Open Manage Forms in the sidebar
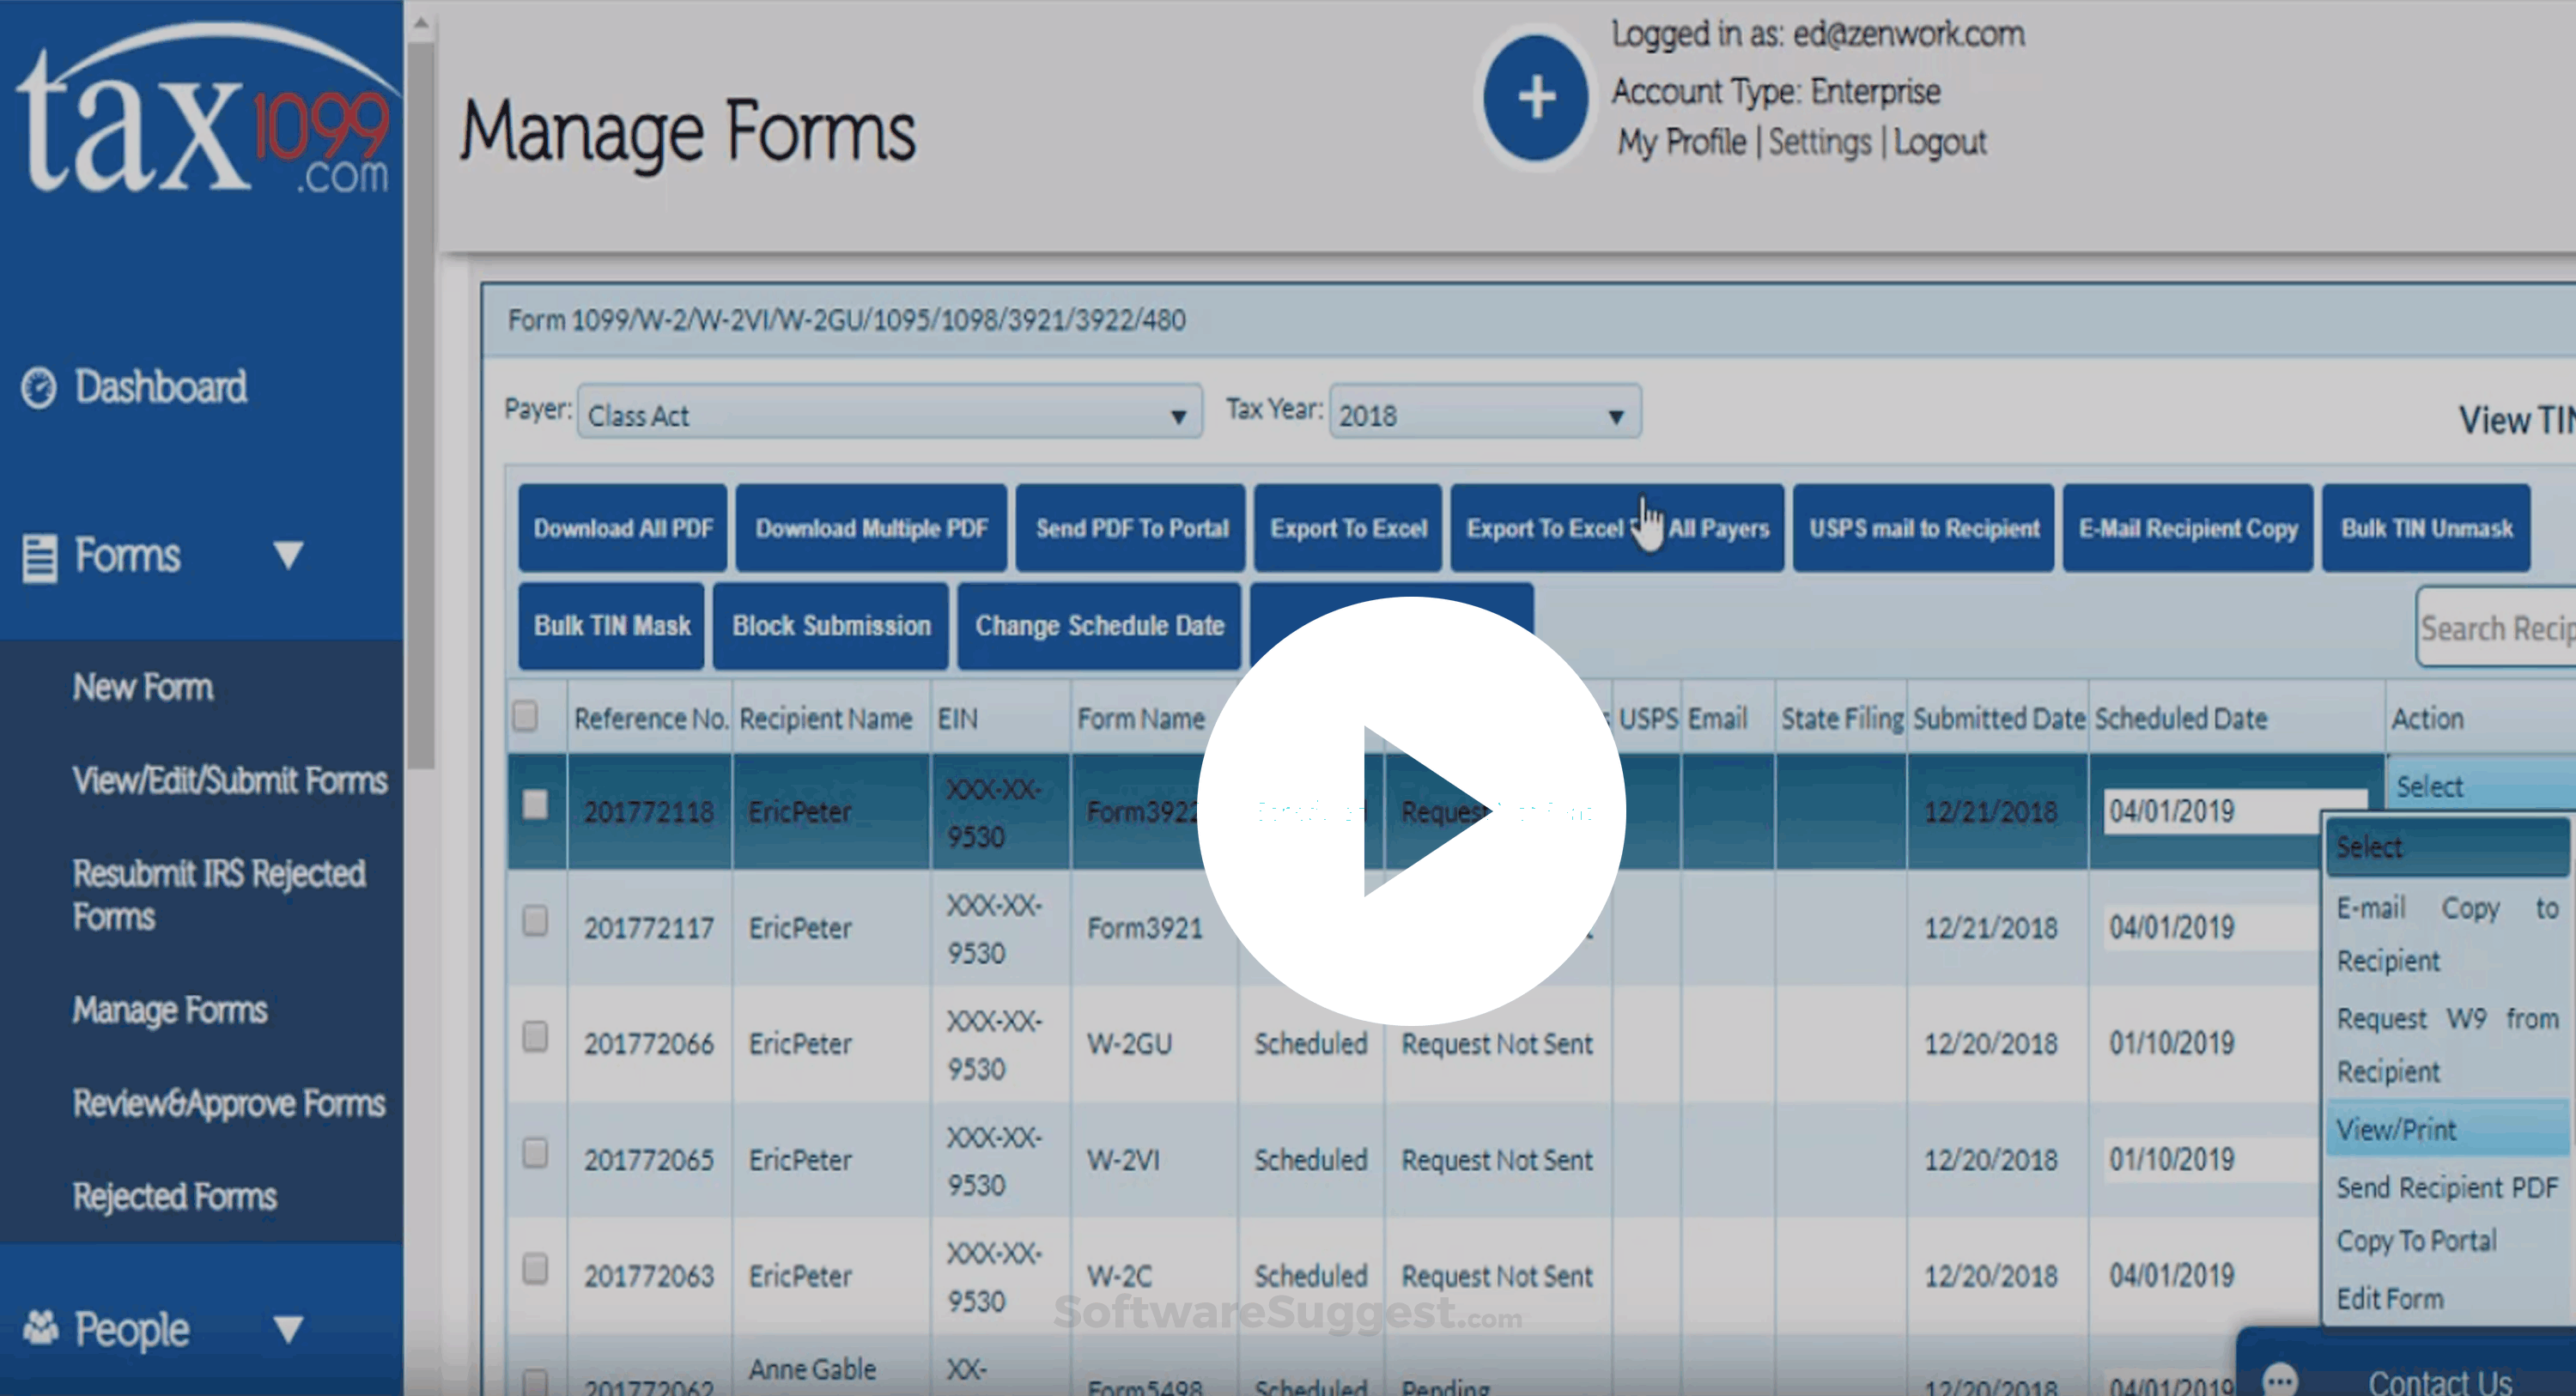2576x1396 pixels. (170, 1010)
